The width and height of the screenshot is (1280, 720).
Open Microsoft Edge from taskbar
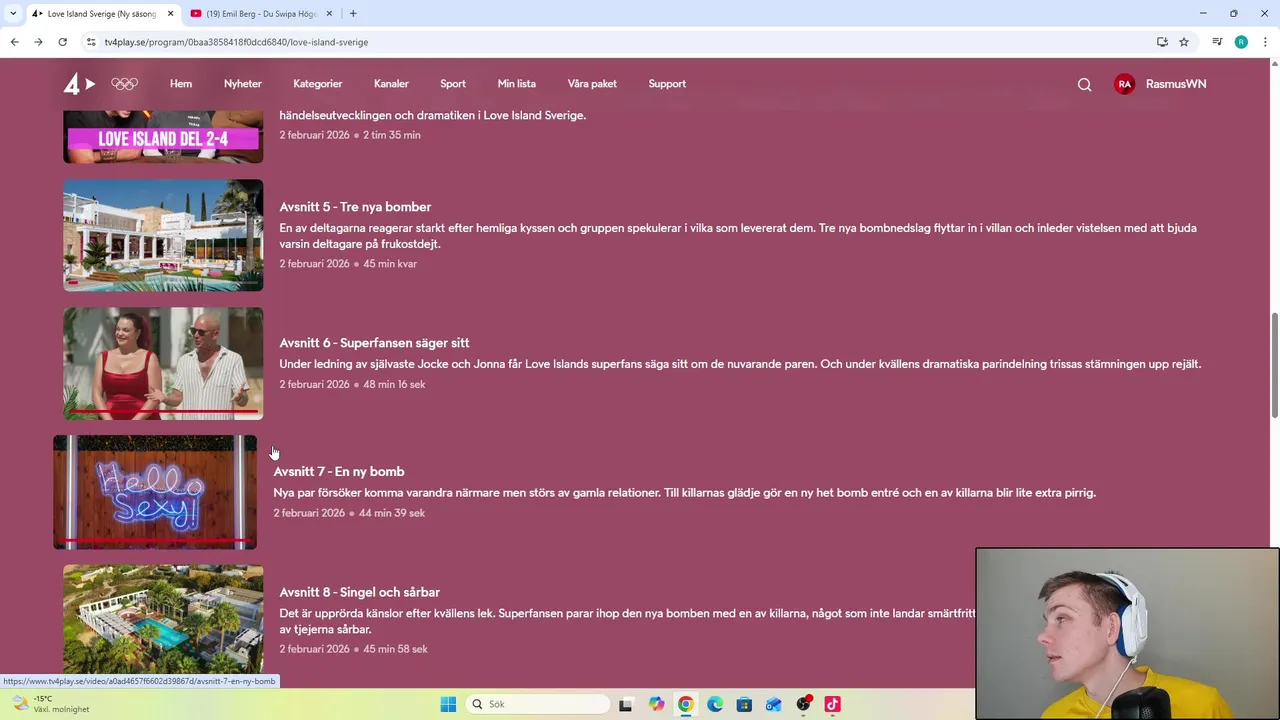pyautogui.click(x=715, y=704)
